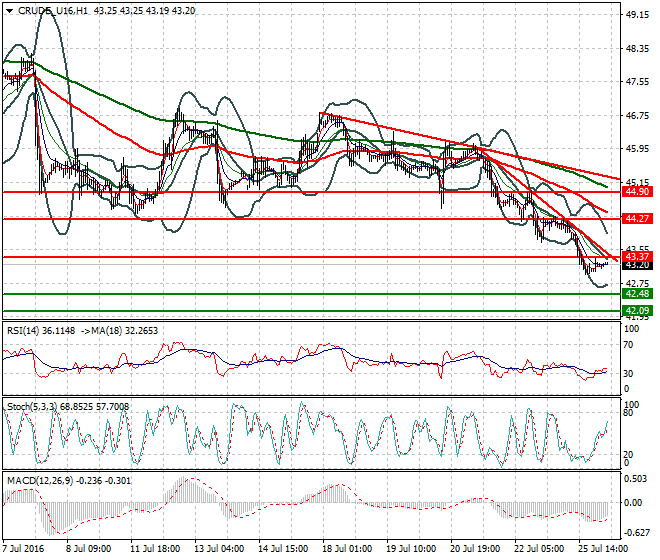Select the green 42.48 support price tag

click(x=637, y=294)
